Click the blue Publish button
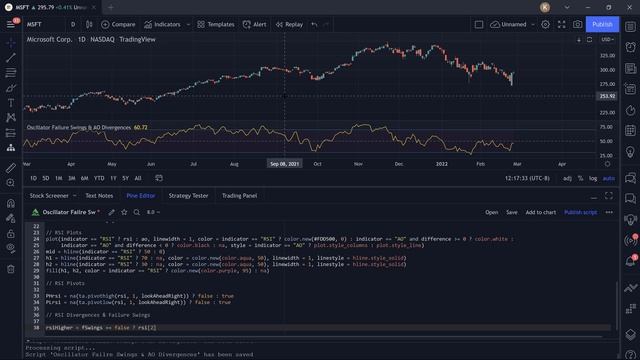Image resolution: width=640 pixels, height=360 pixels. 602,24
